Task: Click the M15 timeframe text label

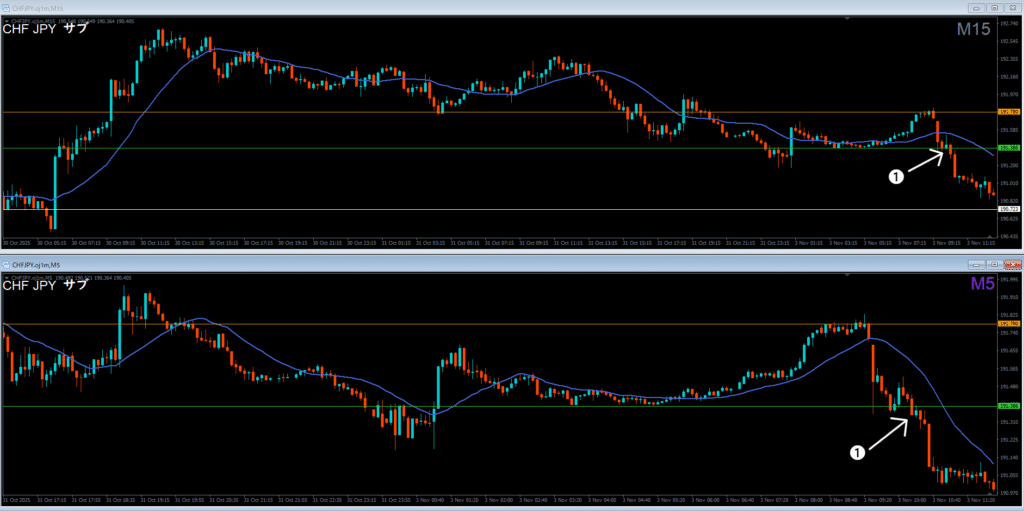Action: 972,30
